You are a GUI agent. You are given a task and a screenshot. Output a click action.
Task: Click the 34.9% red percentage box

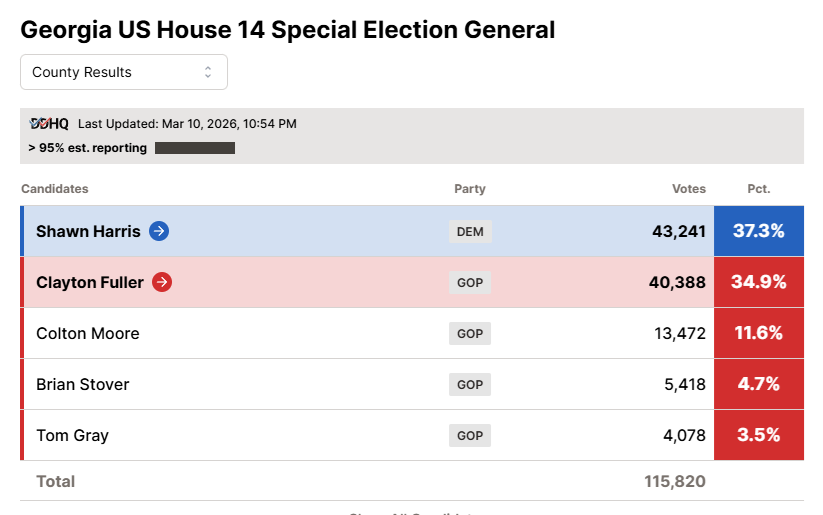[758, 282]
